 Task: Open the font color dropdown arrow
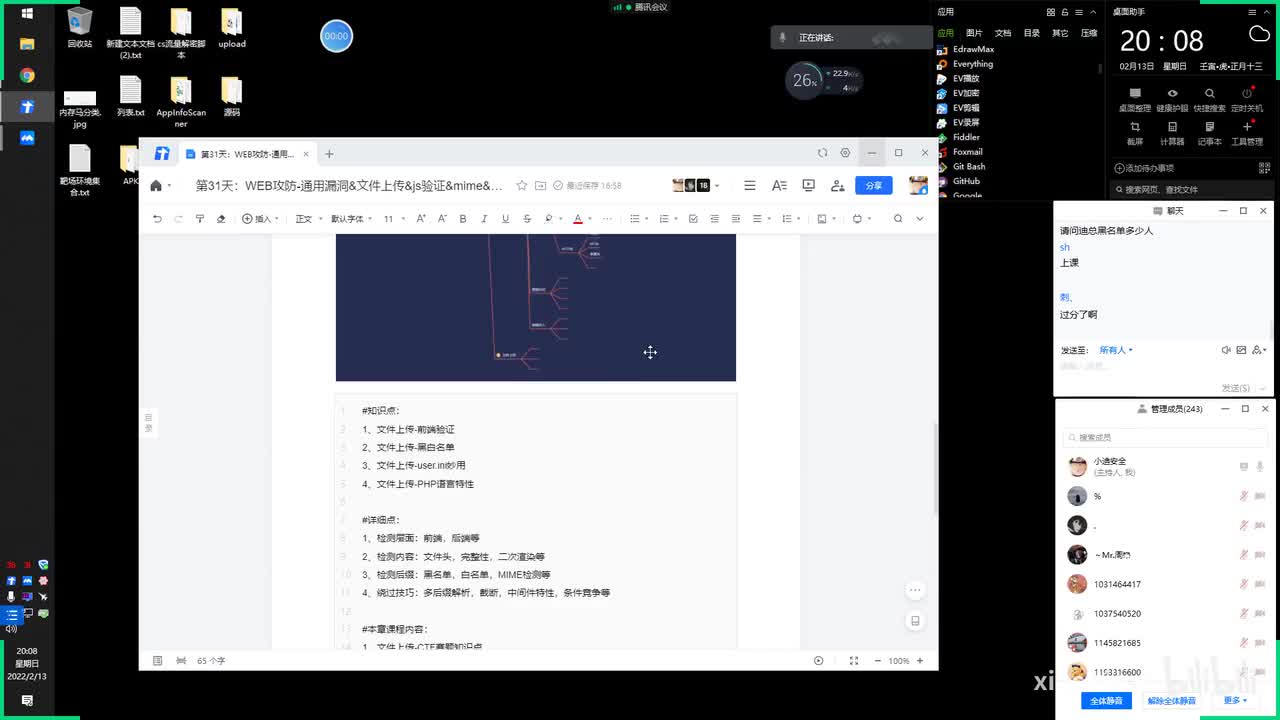(x=590, y=219)
